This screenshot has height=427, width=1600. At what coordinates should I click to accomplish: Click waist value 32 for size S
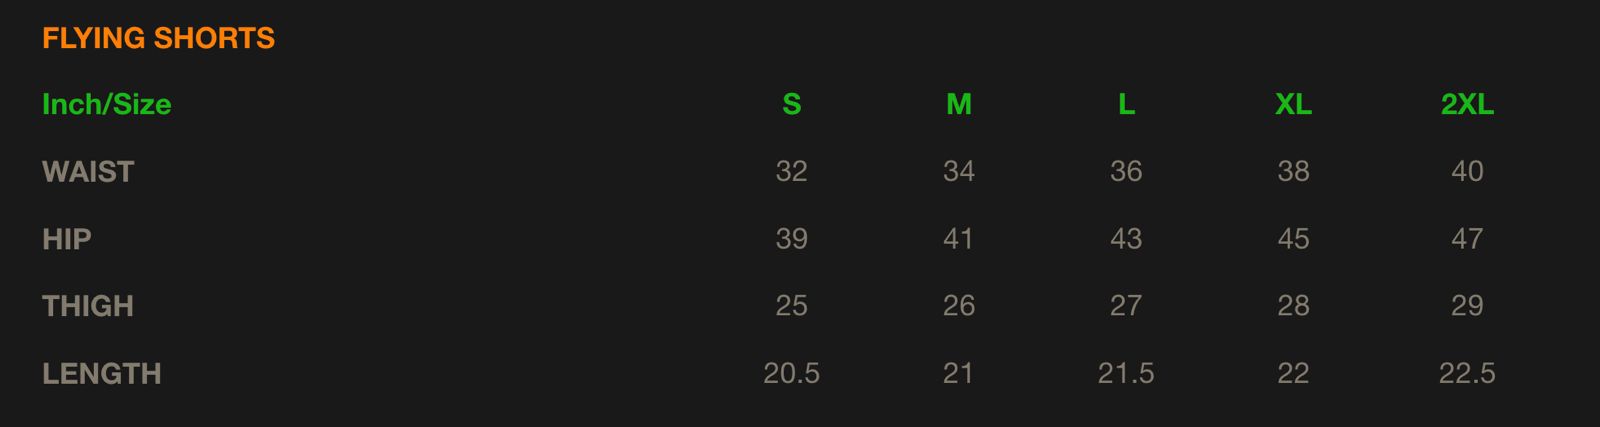tap(791, 172)
